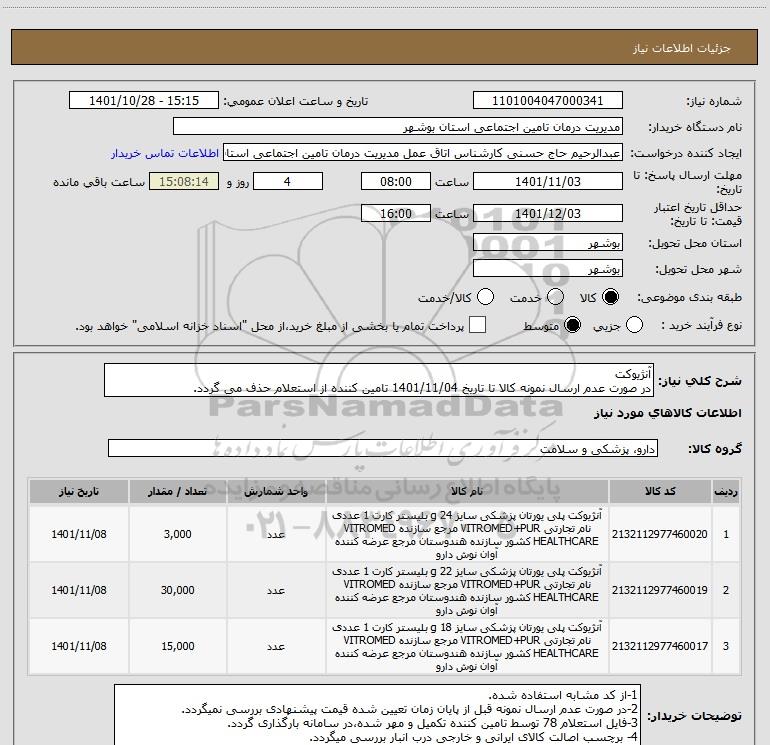Image resolution: width=770 pixels, height=745 pixels.
Task: Click delivery province field بوشهر
Action: coord(548,243)
